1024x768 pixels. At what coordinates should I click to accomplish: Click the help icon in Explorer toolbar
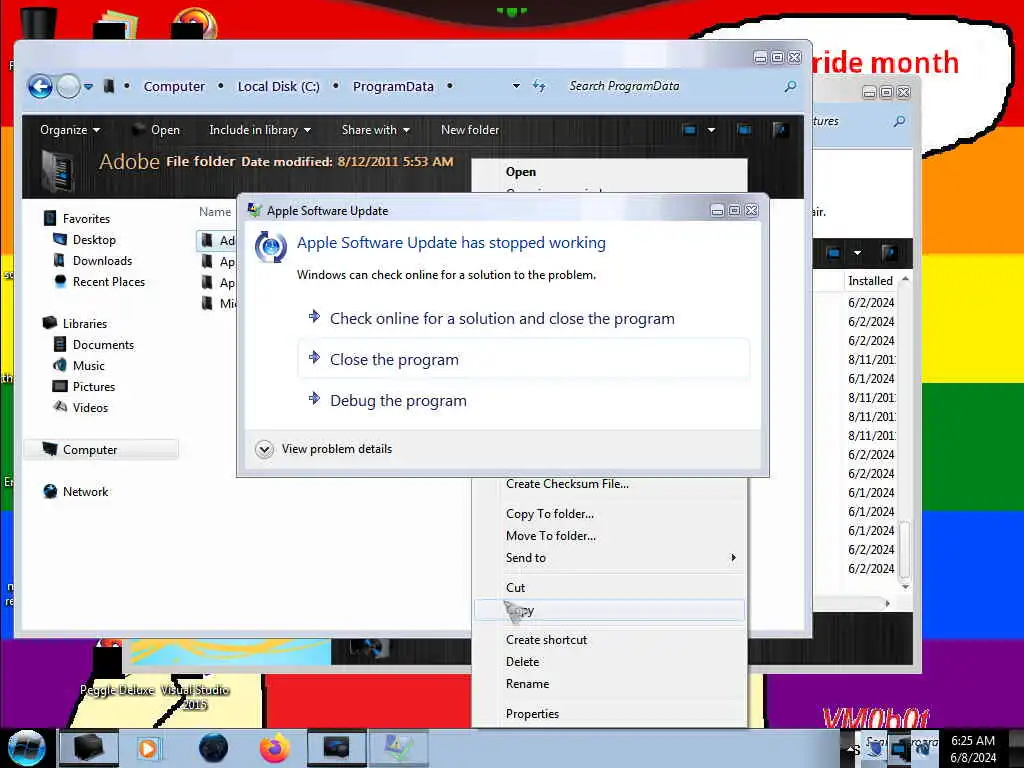[780, 130]
